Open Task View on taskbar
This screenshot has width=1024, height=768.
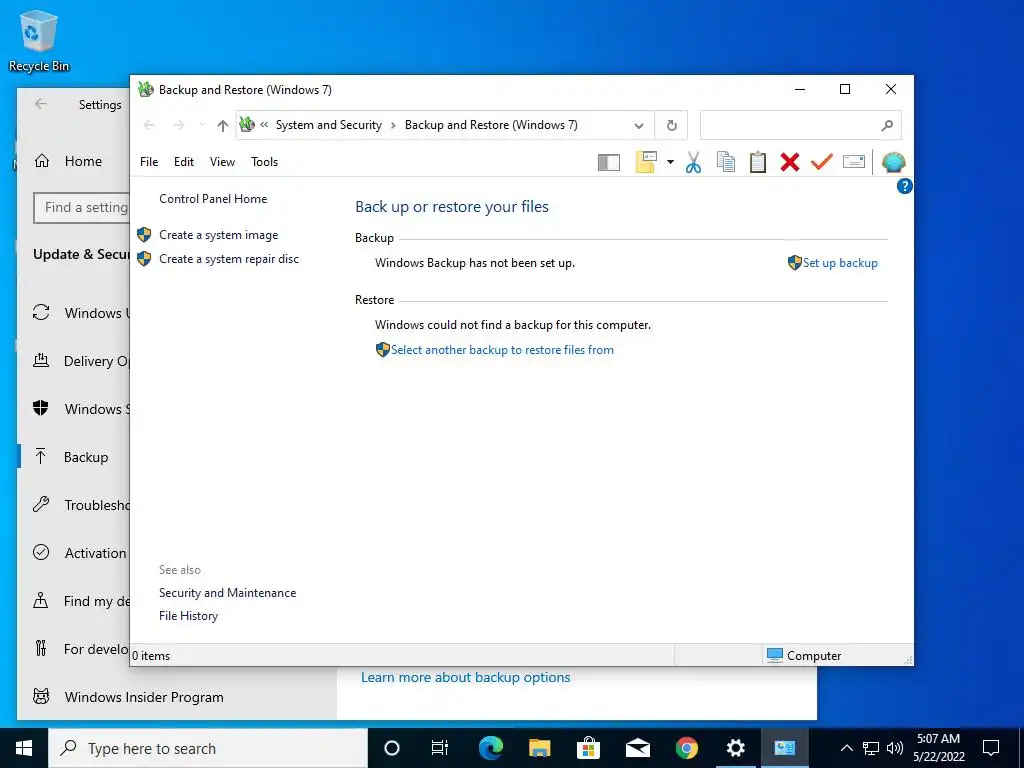pyautogui.click(x=440, y=748)
